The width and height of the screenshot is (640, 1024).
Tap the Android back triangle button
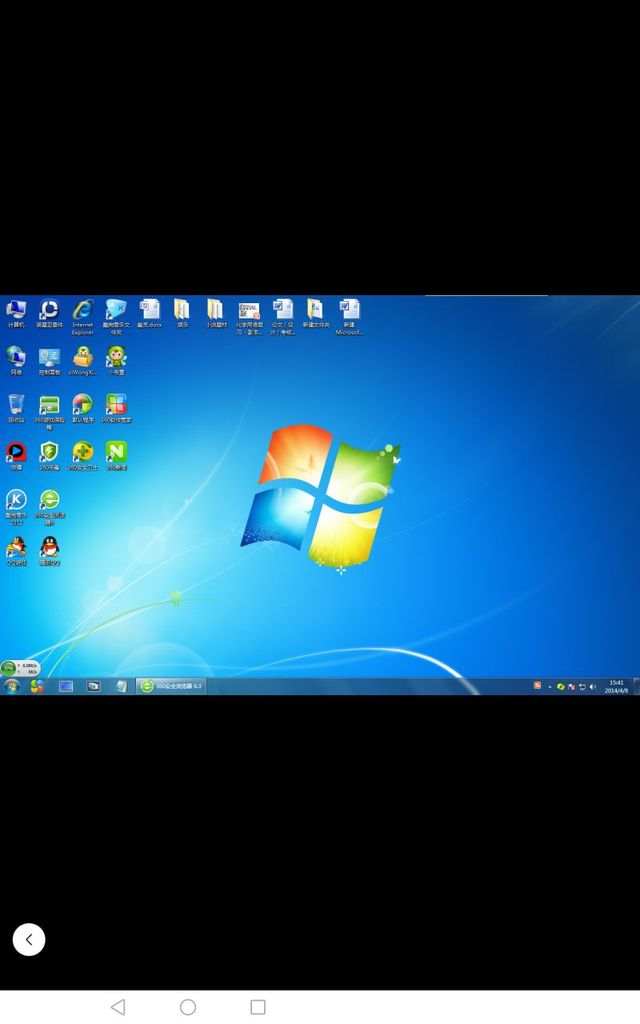118,1007
